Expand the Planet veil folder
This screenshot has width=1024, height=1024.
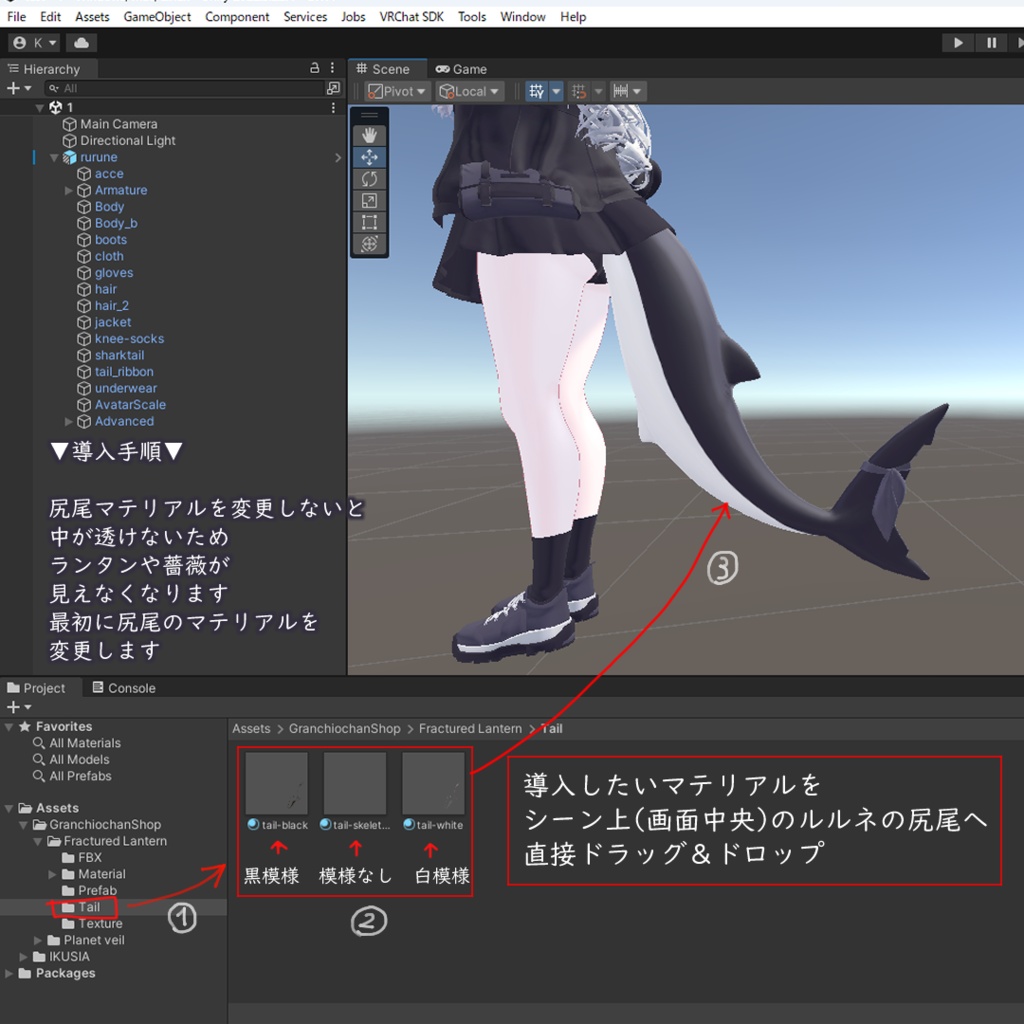(37, 940)
